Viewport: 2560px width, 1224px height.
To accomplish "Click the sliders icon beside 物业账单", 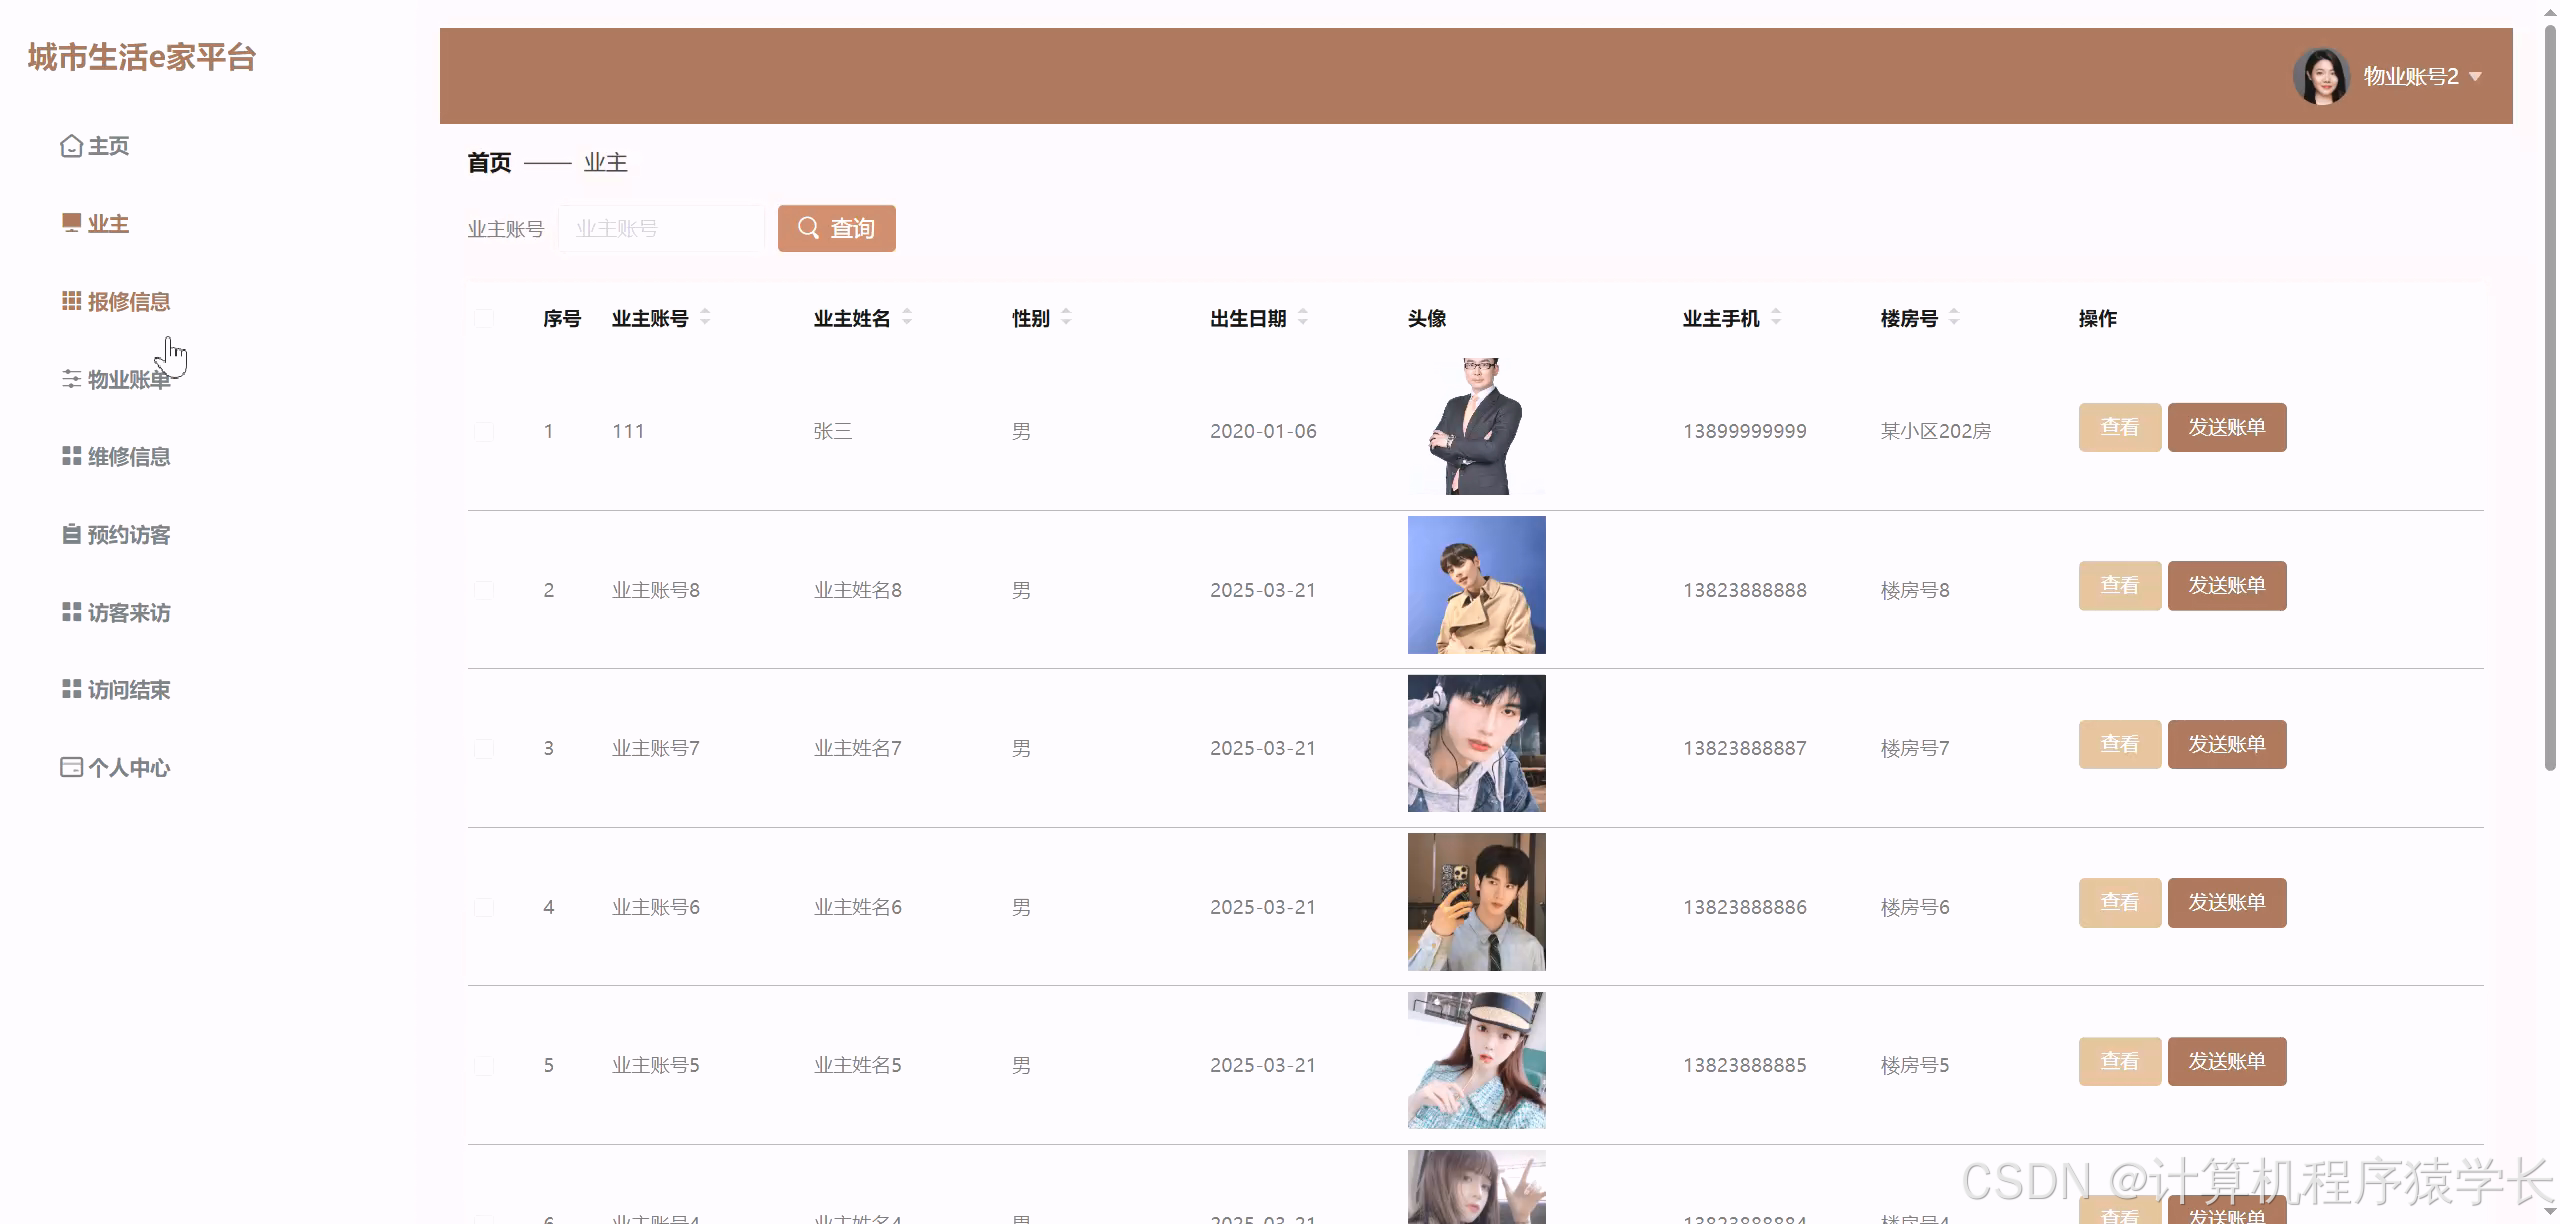I will [71, 379].
